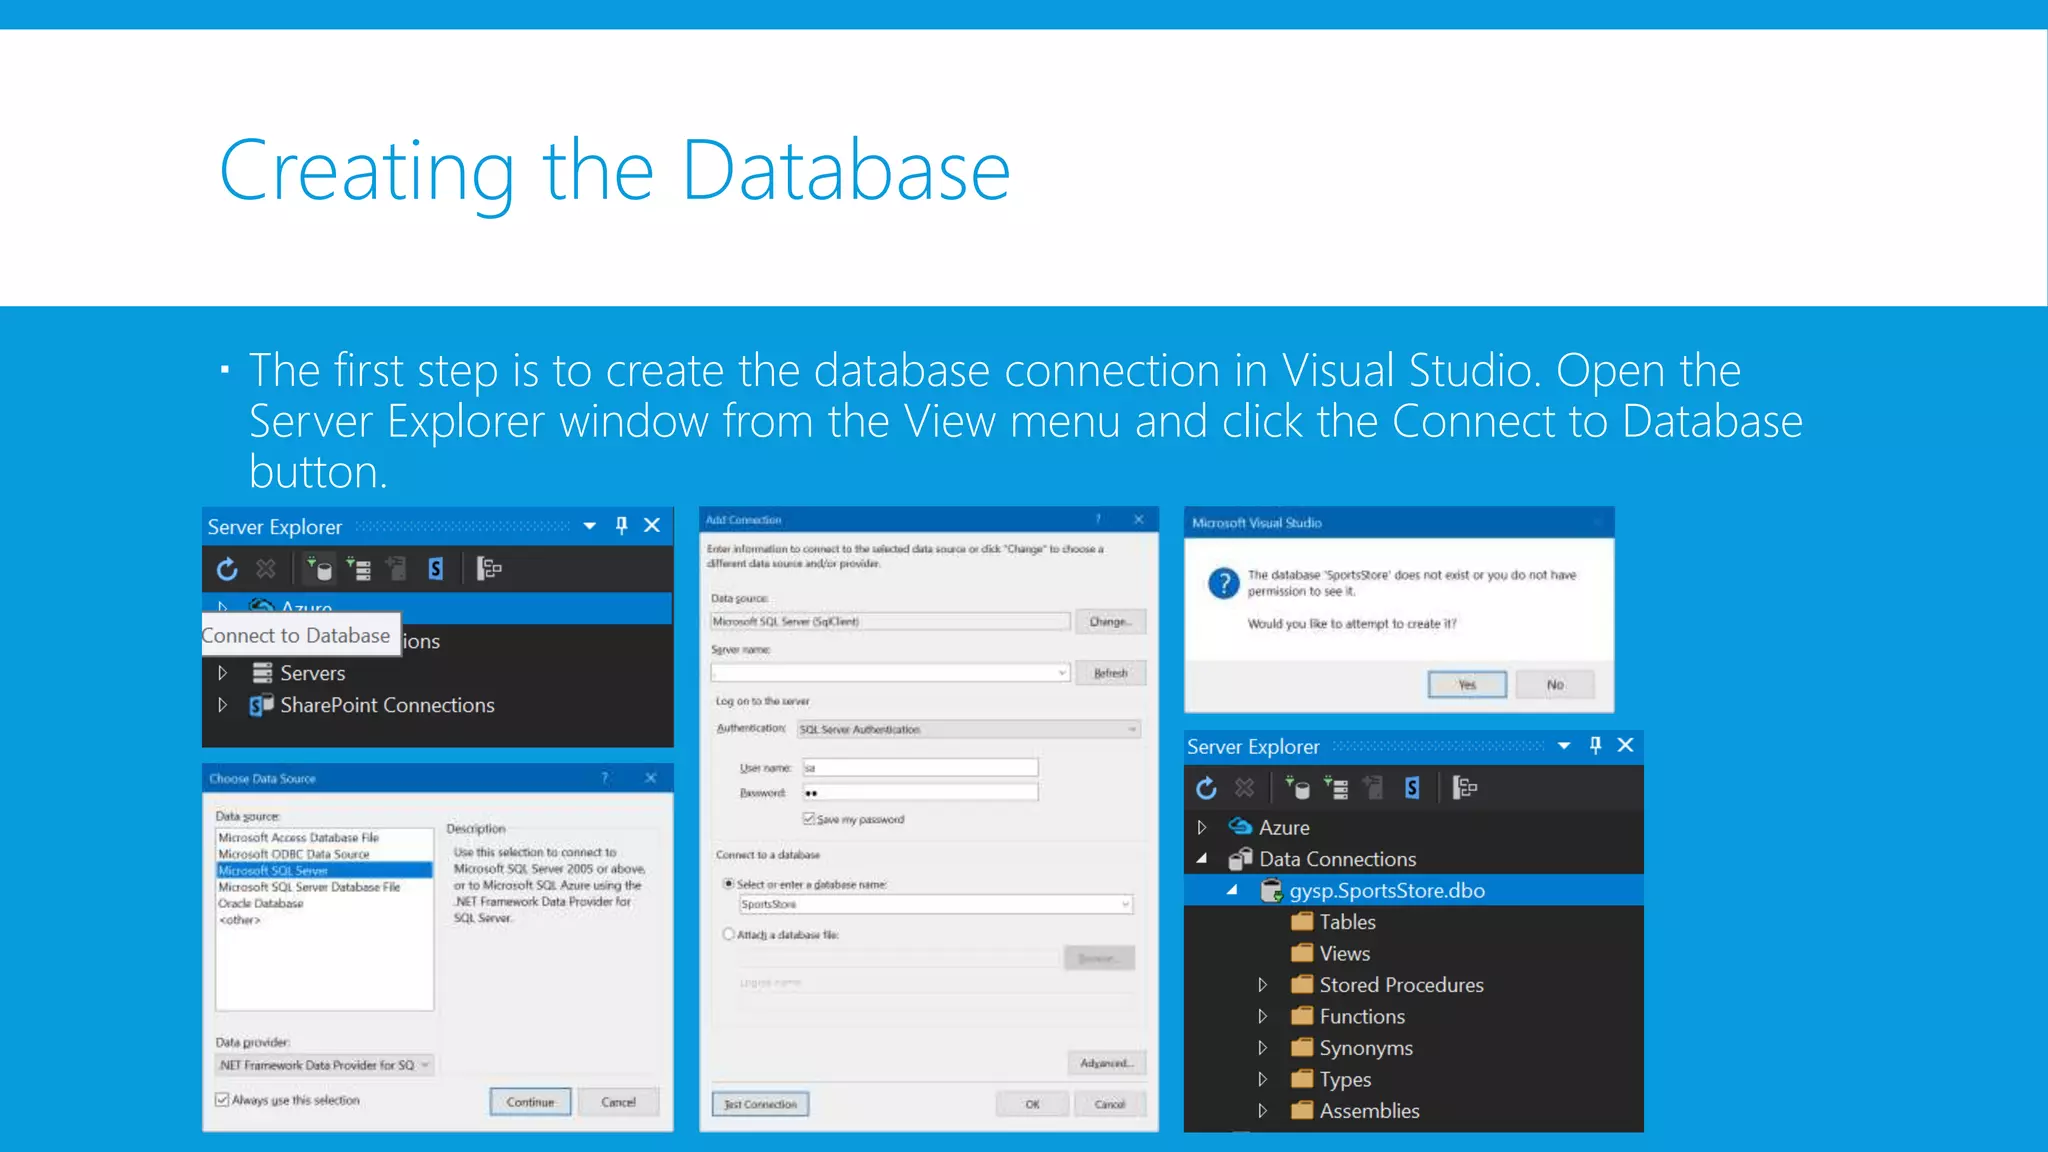Expand SharePoint Connections node
2048x1152 pixels.
click(x=223, y=705)
